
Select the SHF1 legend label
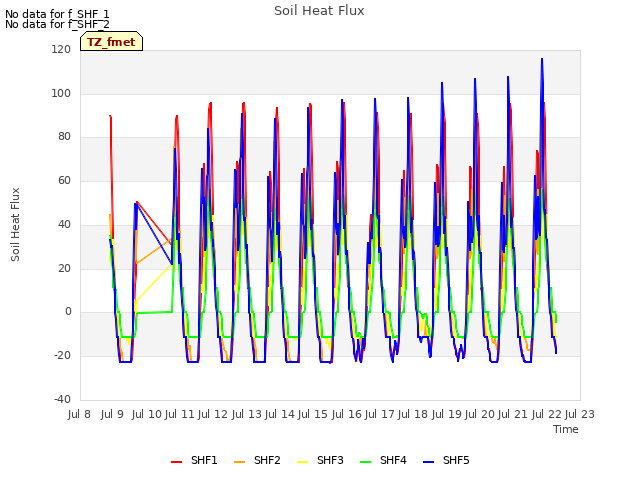click(x=204, y=460)
